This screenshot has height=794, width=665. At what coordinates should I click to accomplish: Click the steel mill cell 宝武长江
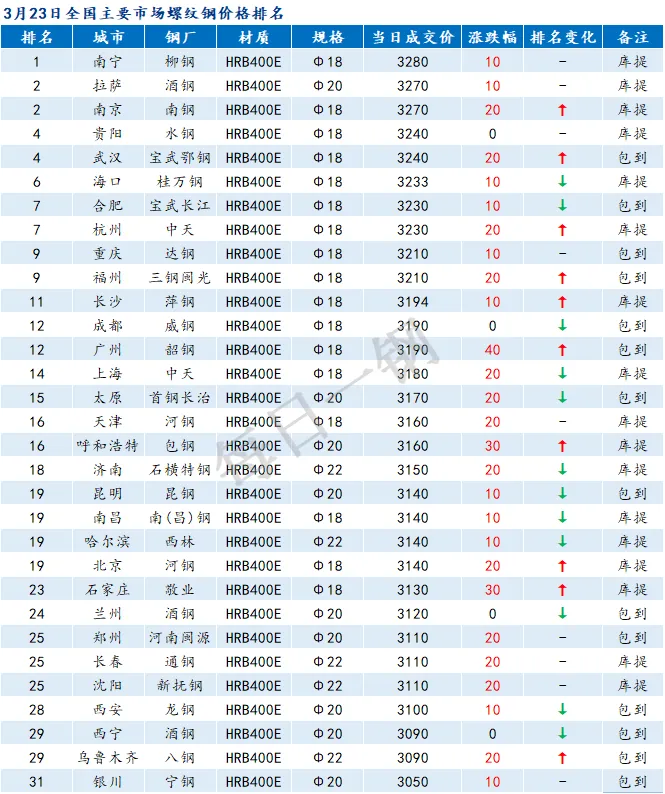pyautogui.click(x=180, y=206)
